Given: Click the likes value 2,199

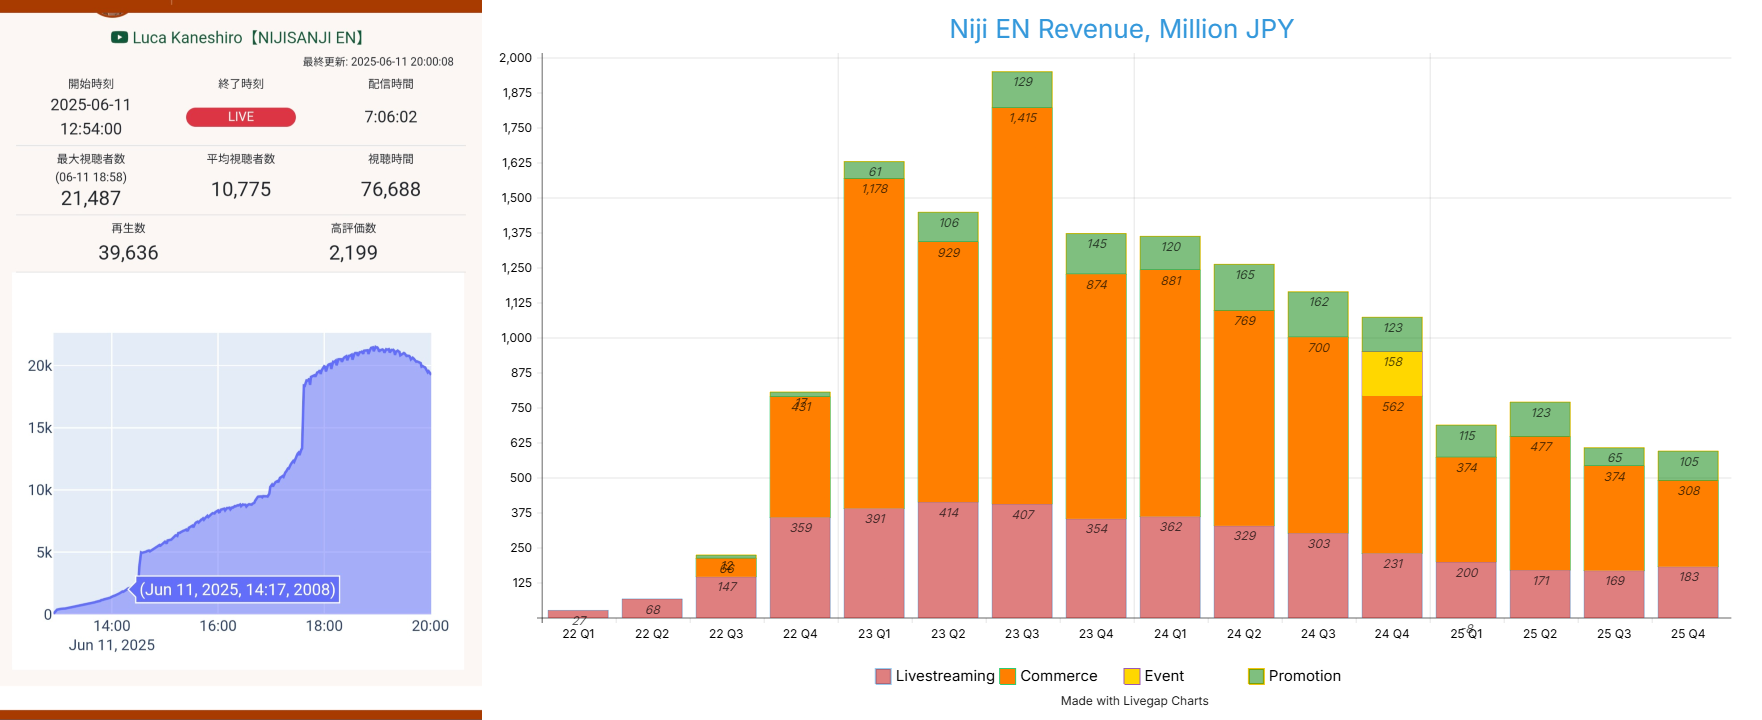Looking at the screenshot, I should tap(353, 253).
